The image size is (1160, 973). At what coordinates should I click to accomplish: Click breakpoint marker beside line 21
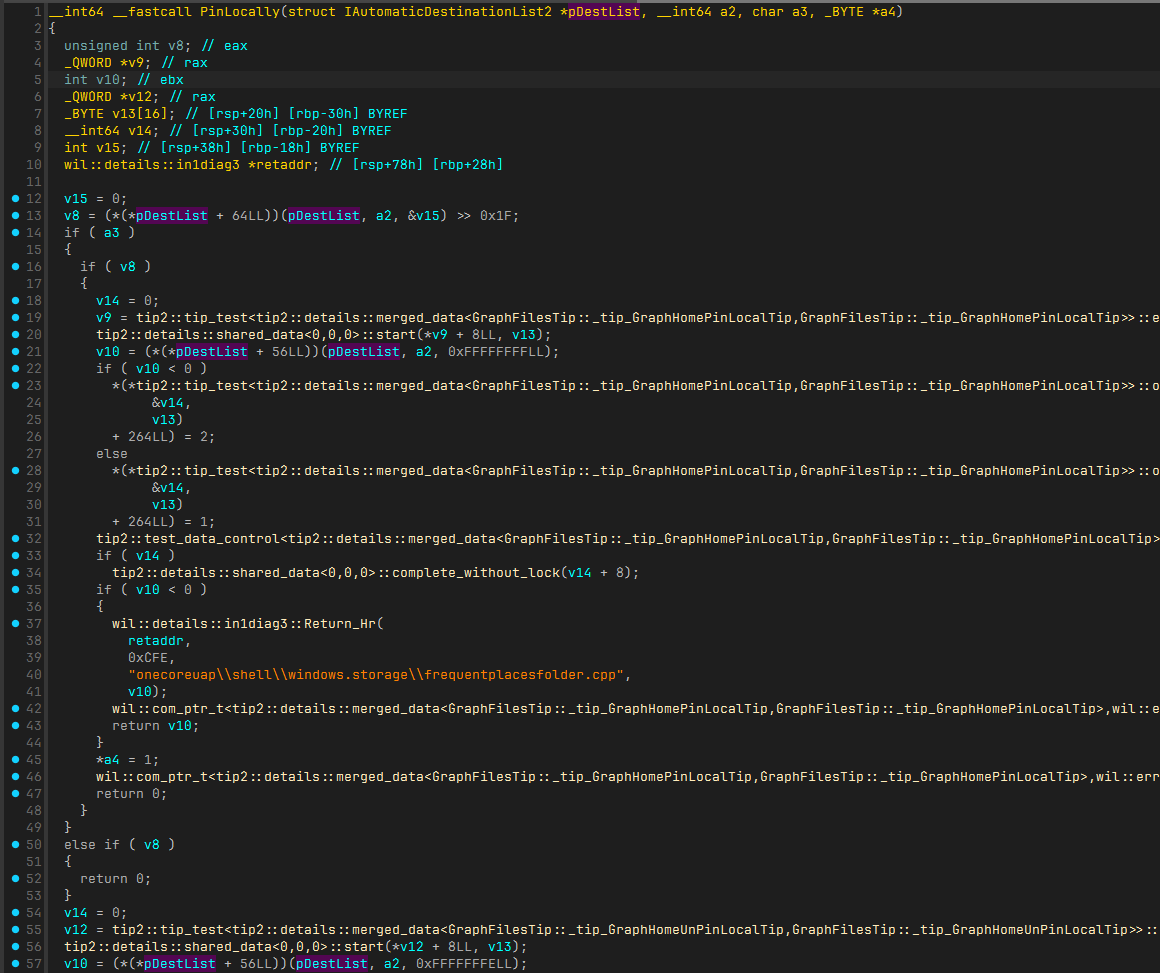15,352
